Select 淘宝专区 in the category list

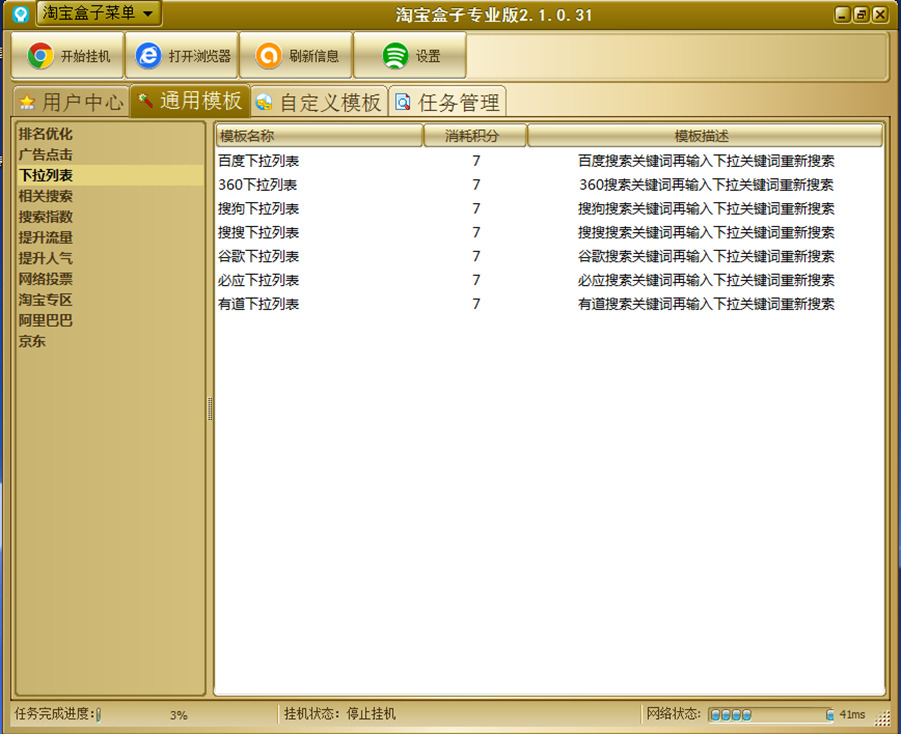110,299
